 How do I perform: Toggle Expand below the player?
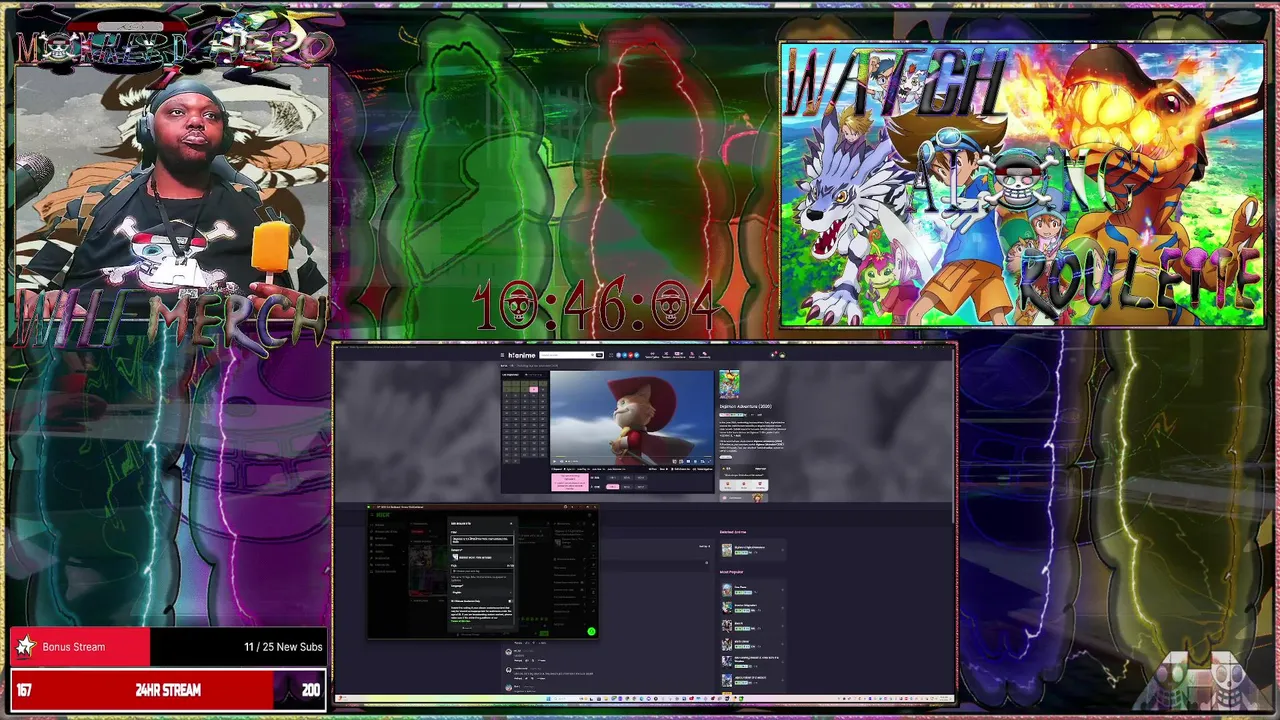(557, 469)
